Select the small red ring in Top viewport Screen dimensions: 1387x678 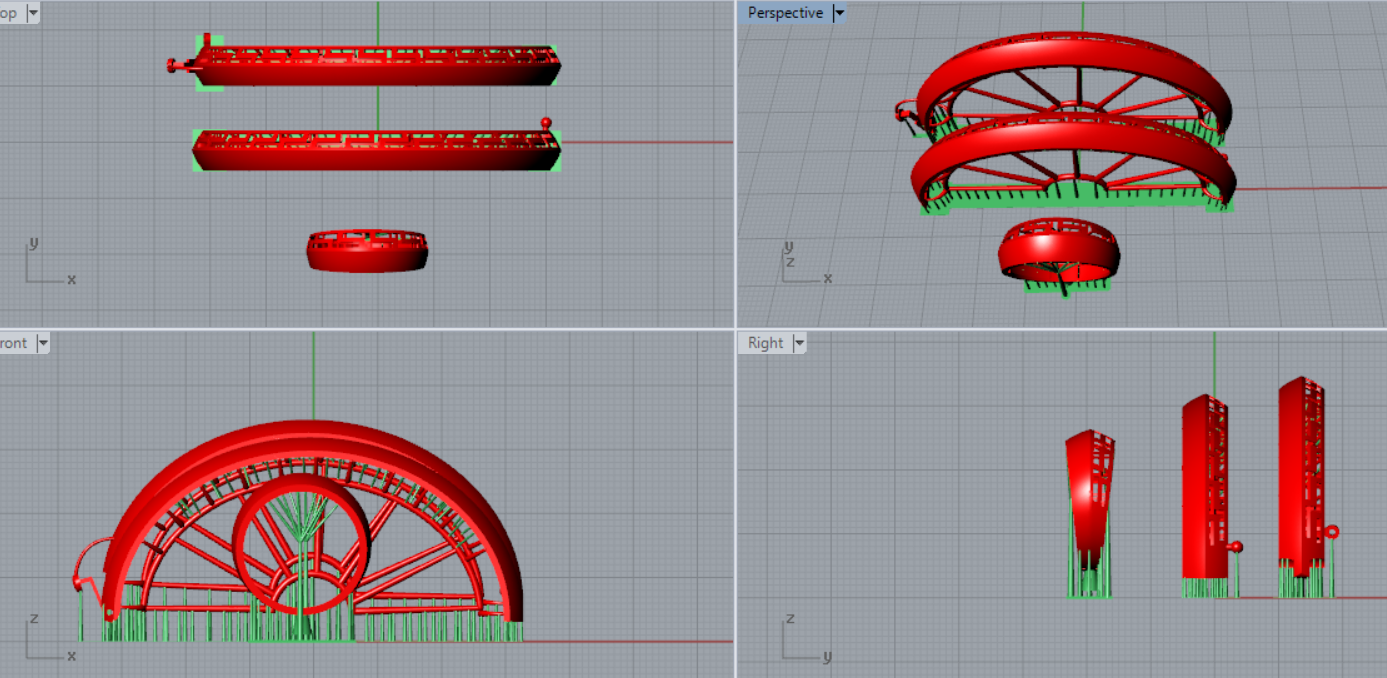click(367, 258)
